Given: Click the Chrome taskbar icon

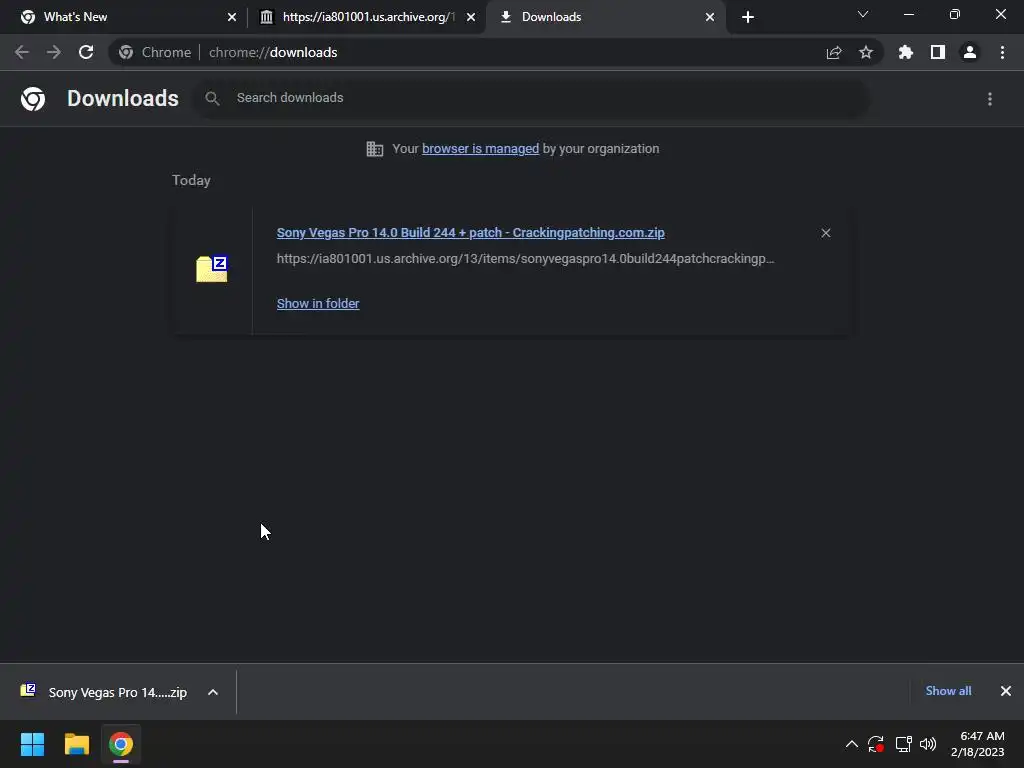Looking at the screenshot, I should click(121, 744).
